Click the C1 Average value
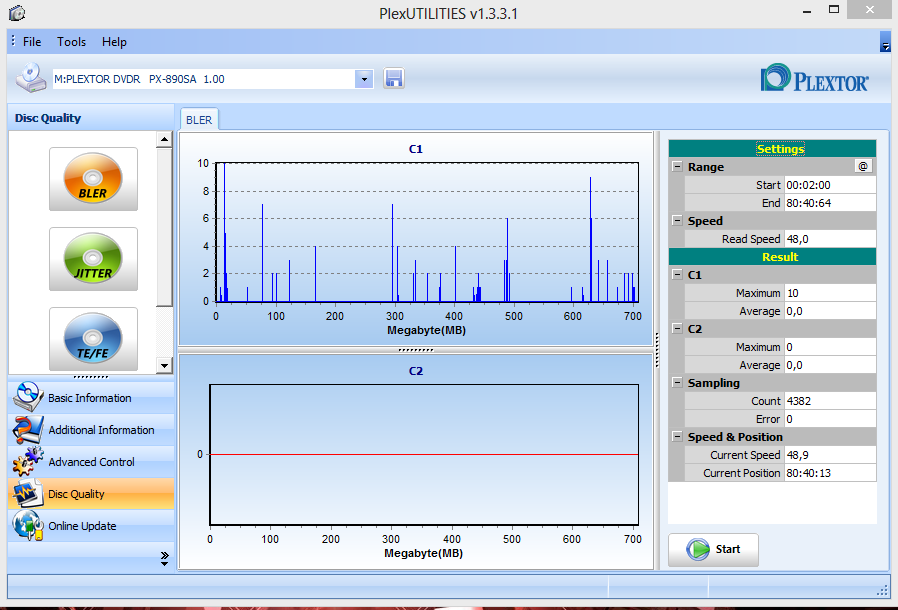The height and width of the screenshot is (610, 898). [x=830, y=311]
